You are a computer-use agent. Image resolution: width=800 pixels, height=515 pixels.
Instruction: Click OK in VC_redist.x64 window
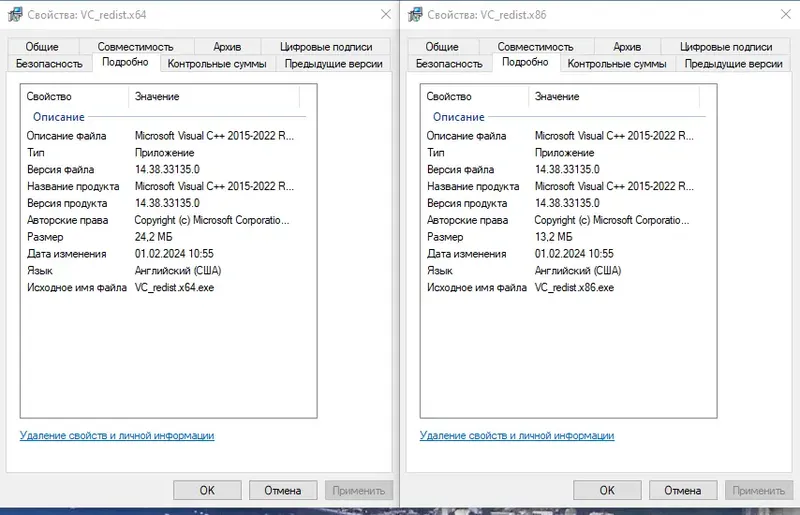pyautogui.click(x=207, y=491)
